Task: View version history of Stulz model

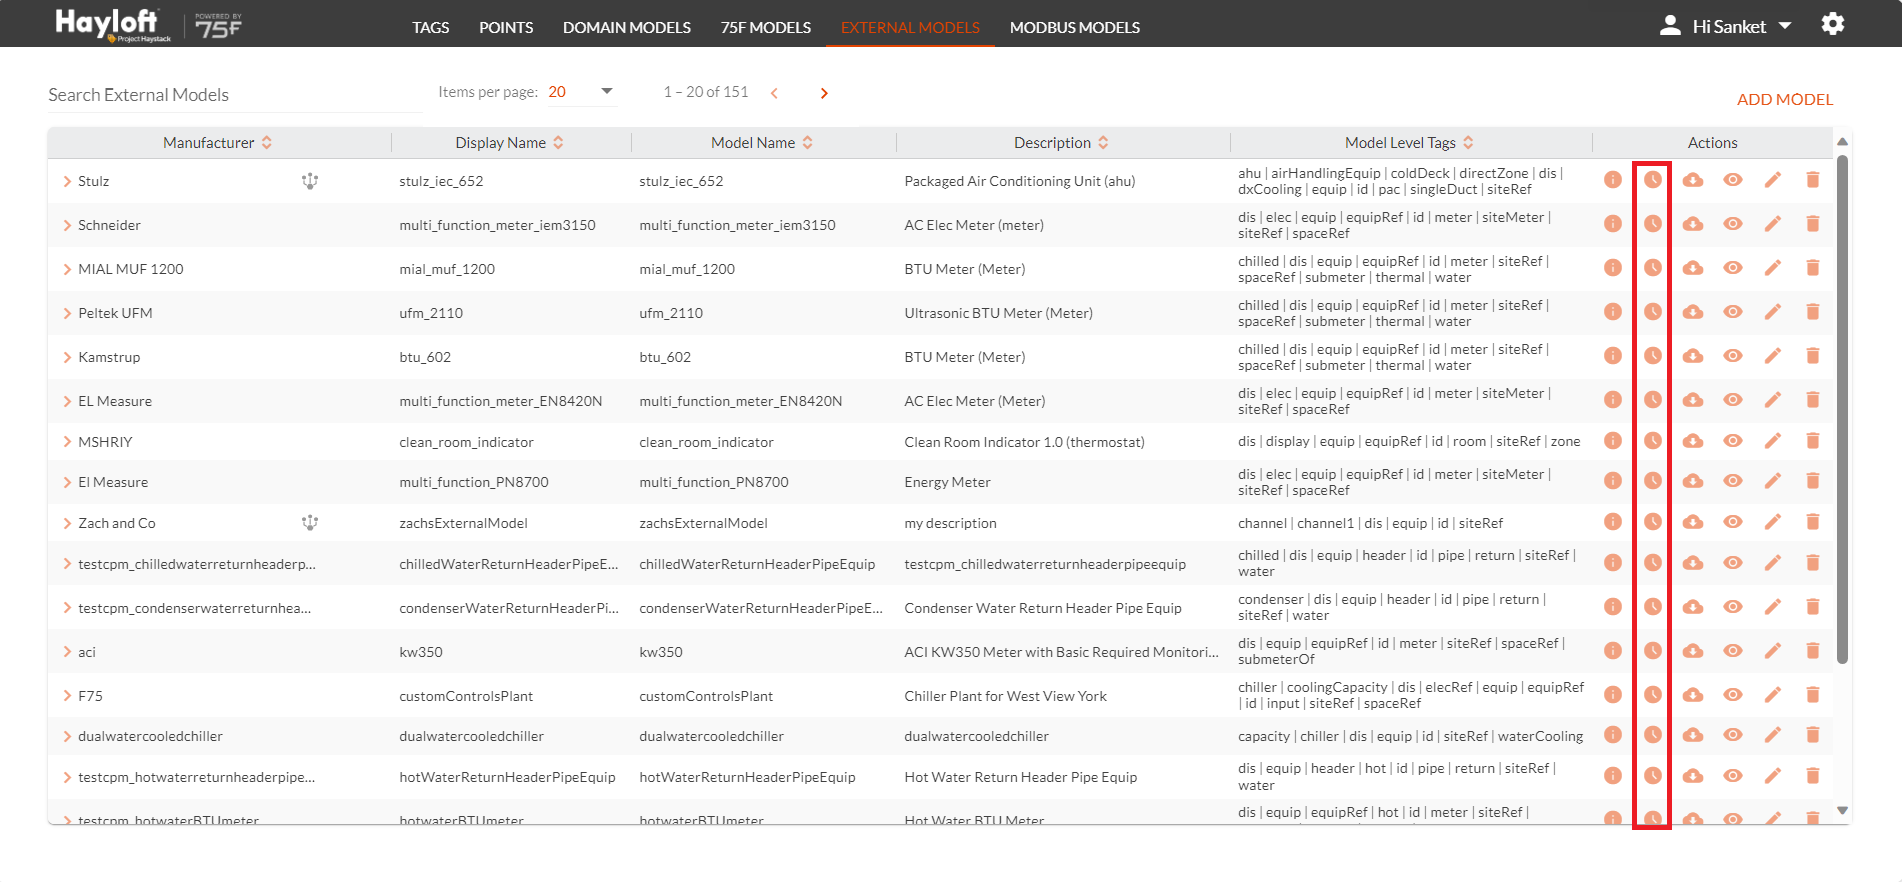Action: [1653, 180]
